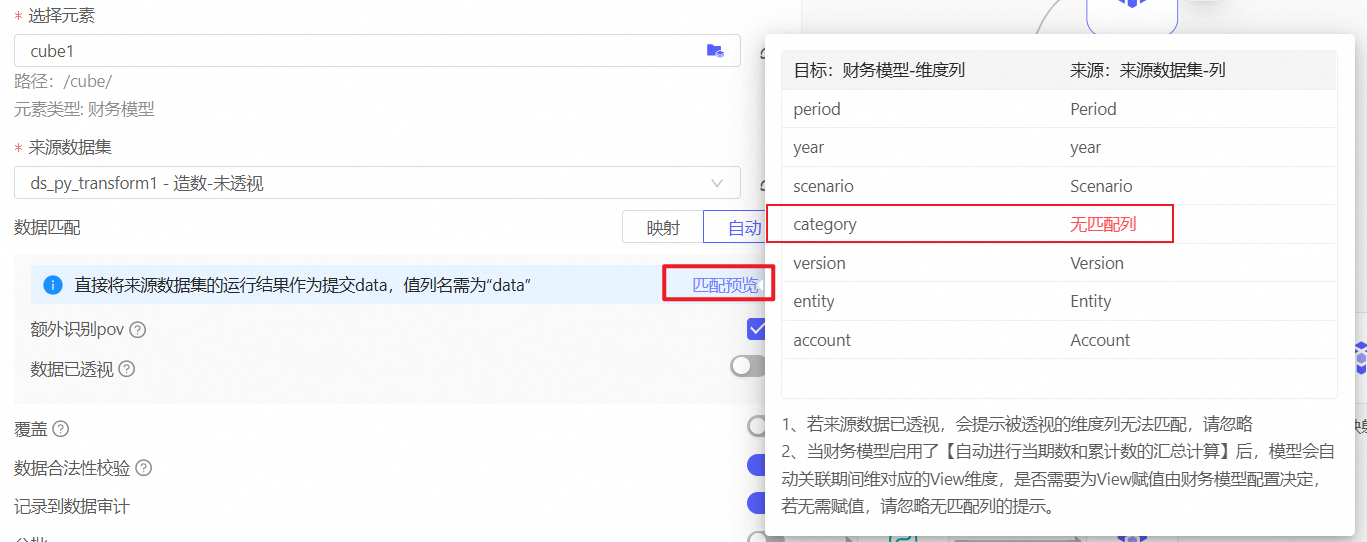
Task: Click the help icon beside 数据合法性校验
Action: (144, 468)
